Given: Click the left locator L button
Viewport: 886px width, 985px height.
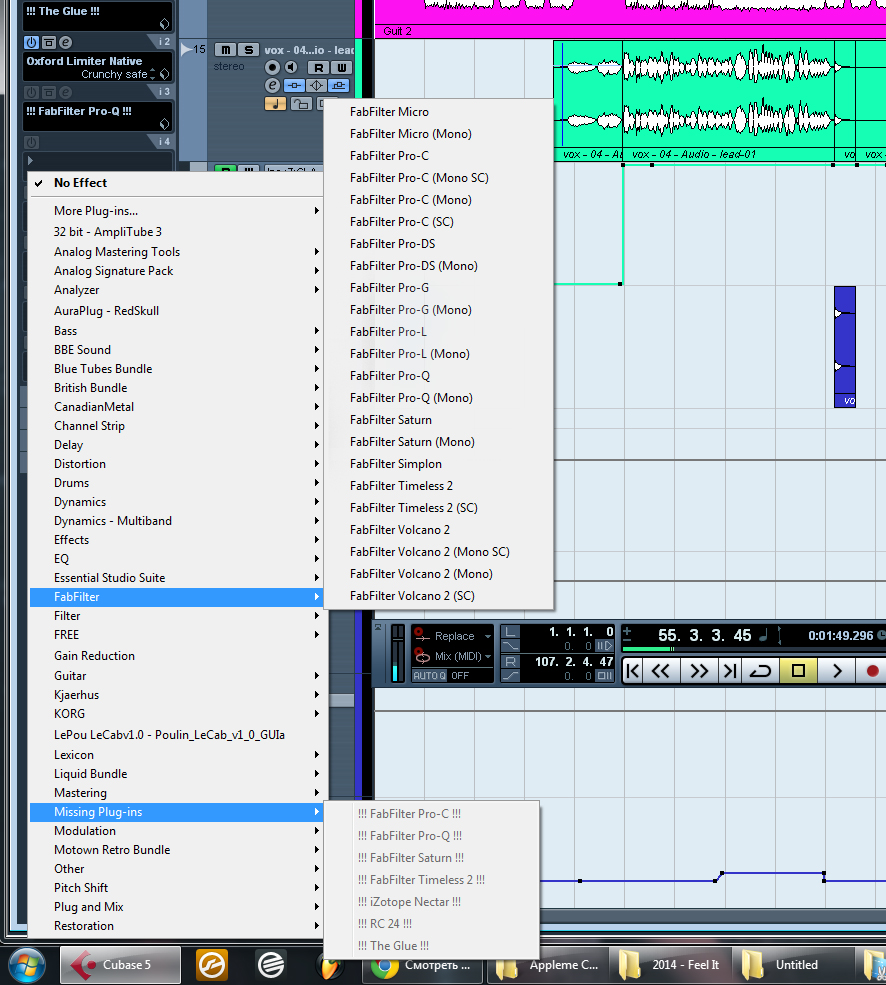Looking at the screenshot, I should pyautogui.click(x=511, y=631).
